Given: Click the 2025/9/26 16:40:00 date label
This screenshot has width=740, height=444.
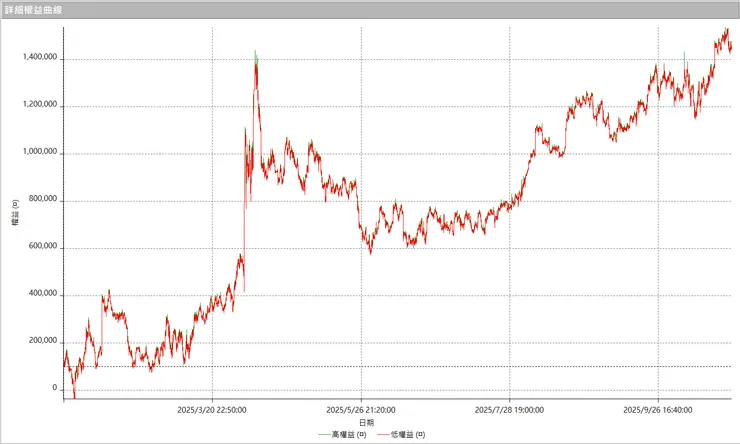Looking at the screenshot, I should 658,410.
